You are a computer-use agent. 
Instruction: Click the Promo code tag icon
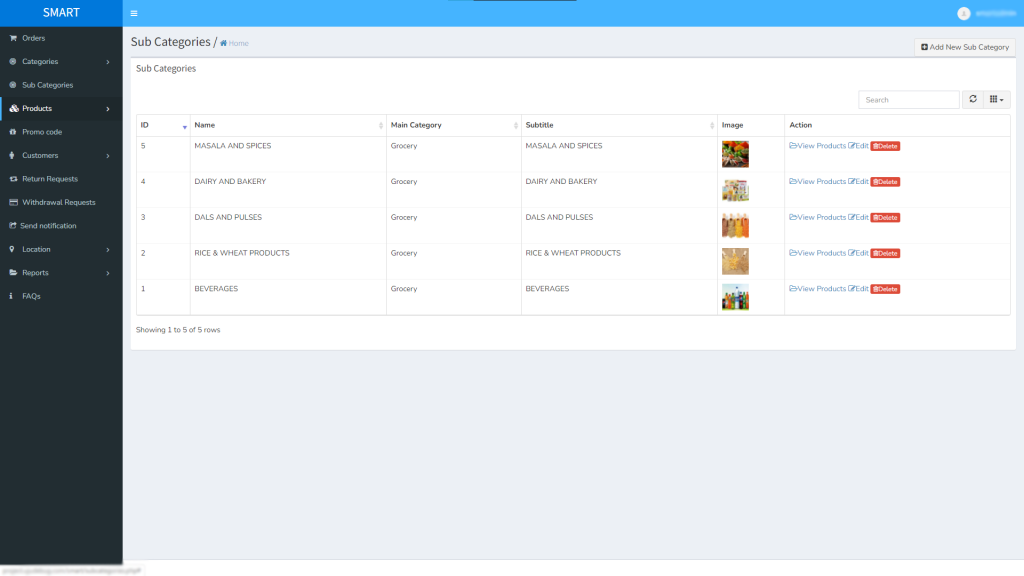[14, 131]
